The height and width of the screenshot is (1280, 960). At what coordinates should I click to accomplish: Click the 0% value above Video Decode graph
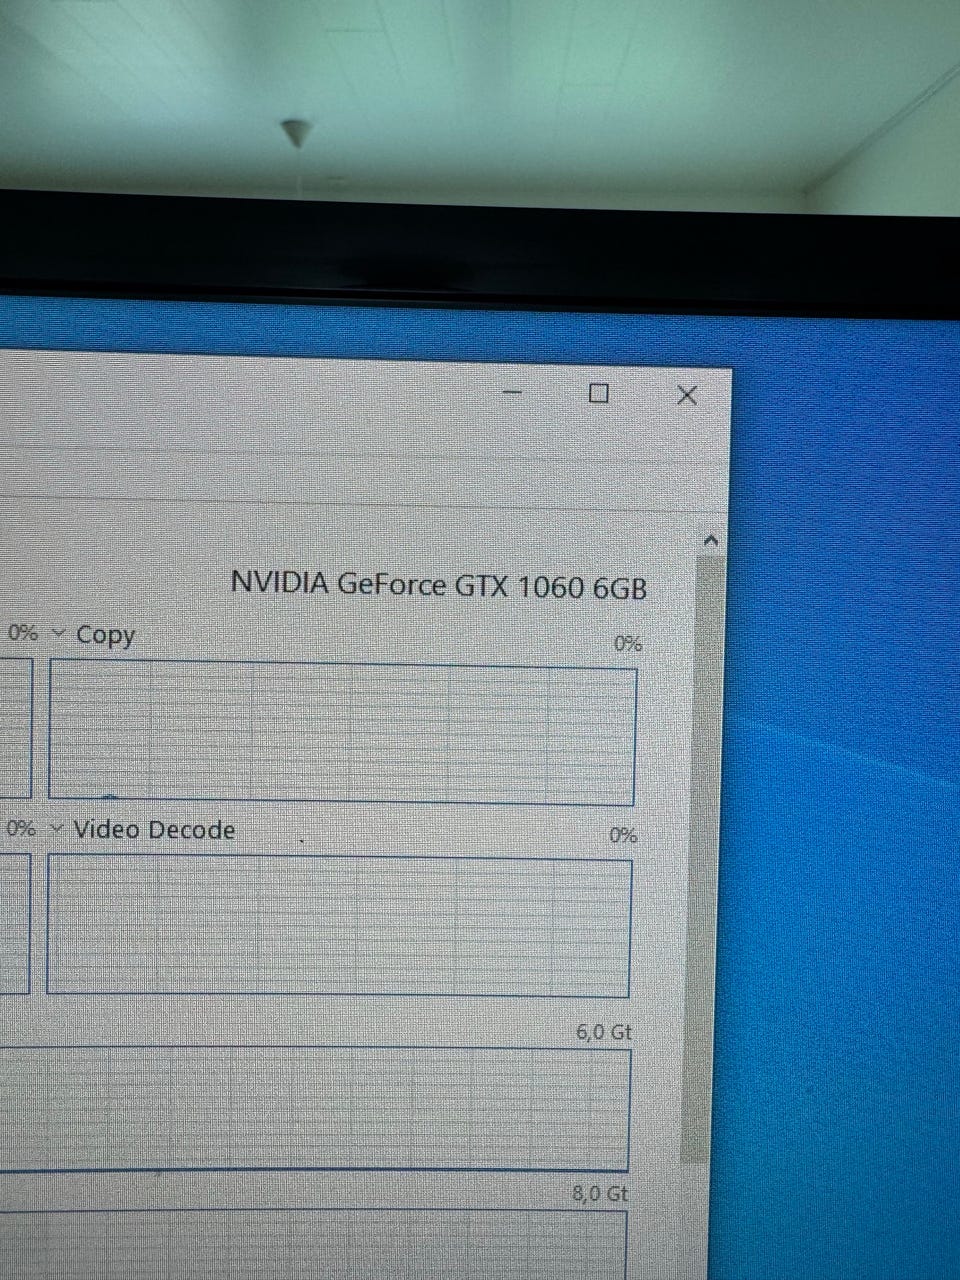coord(624,835)
